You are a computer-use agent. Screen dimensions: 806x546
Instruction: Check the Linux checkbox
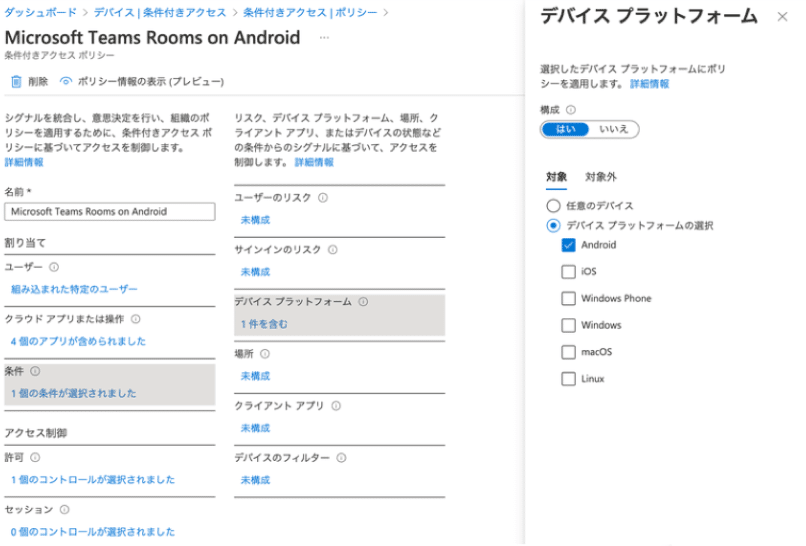coord(568,378)
